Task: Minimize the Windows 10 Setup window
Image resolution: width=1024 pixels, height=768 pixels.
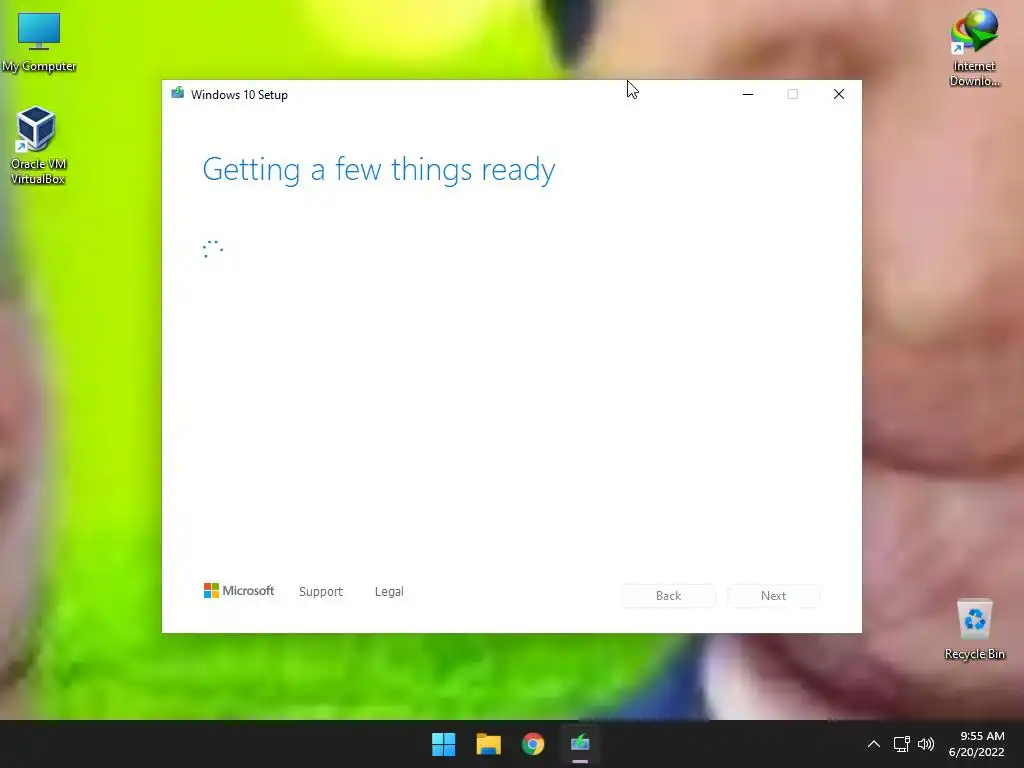Action: [x=748, y=94]
